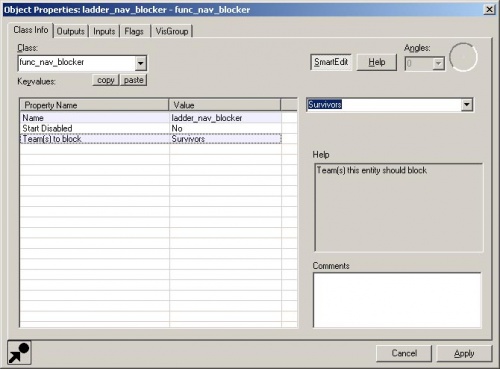Switch to the Class Info tab
This screenshot has width=500, height=369.
coord(31,30)
